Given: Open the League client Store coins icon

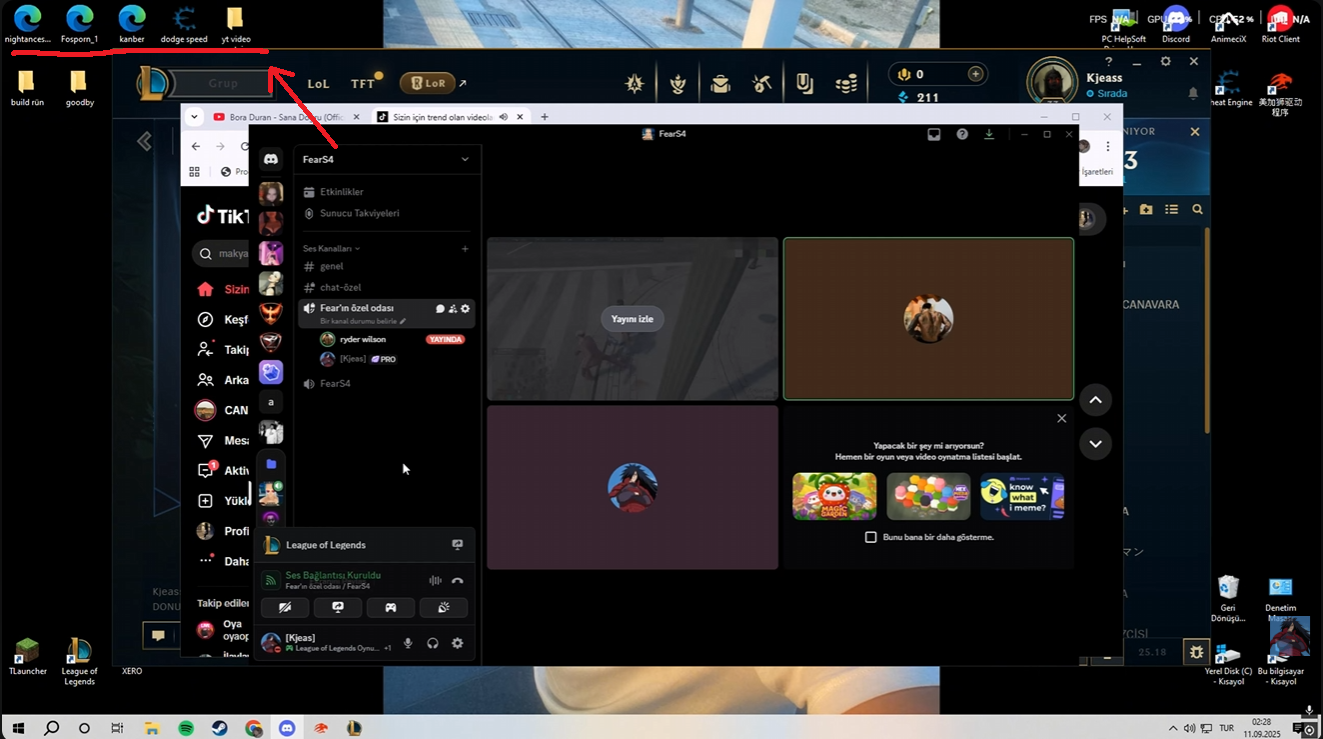Looking at the screenshot, I should pyautogui.click(x=846, y=84).
